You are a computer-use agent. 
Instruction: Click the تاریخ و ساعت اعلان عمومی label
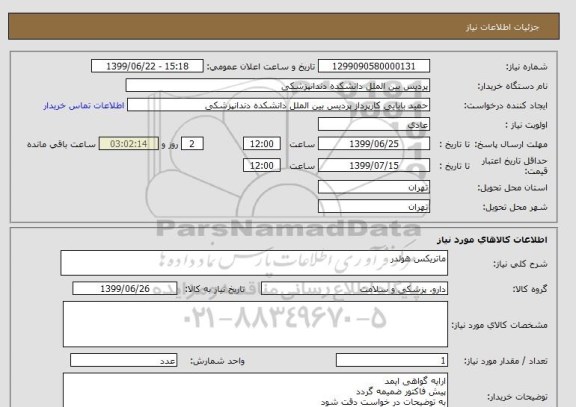260,67
